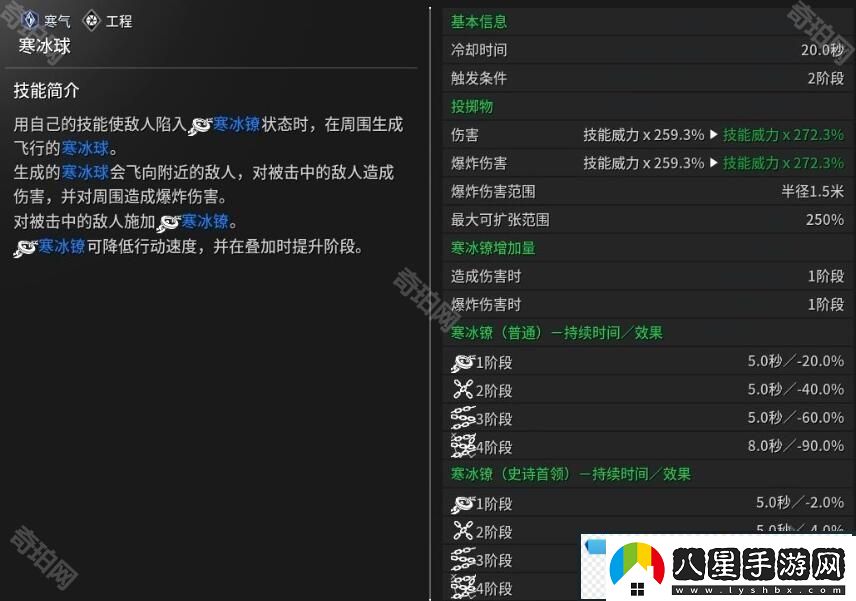Click the 寒冰镣 icon in first description line
856x601 pixels.
(200, 126)
